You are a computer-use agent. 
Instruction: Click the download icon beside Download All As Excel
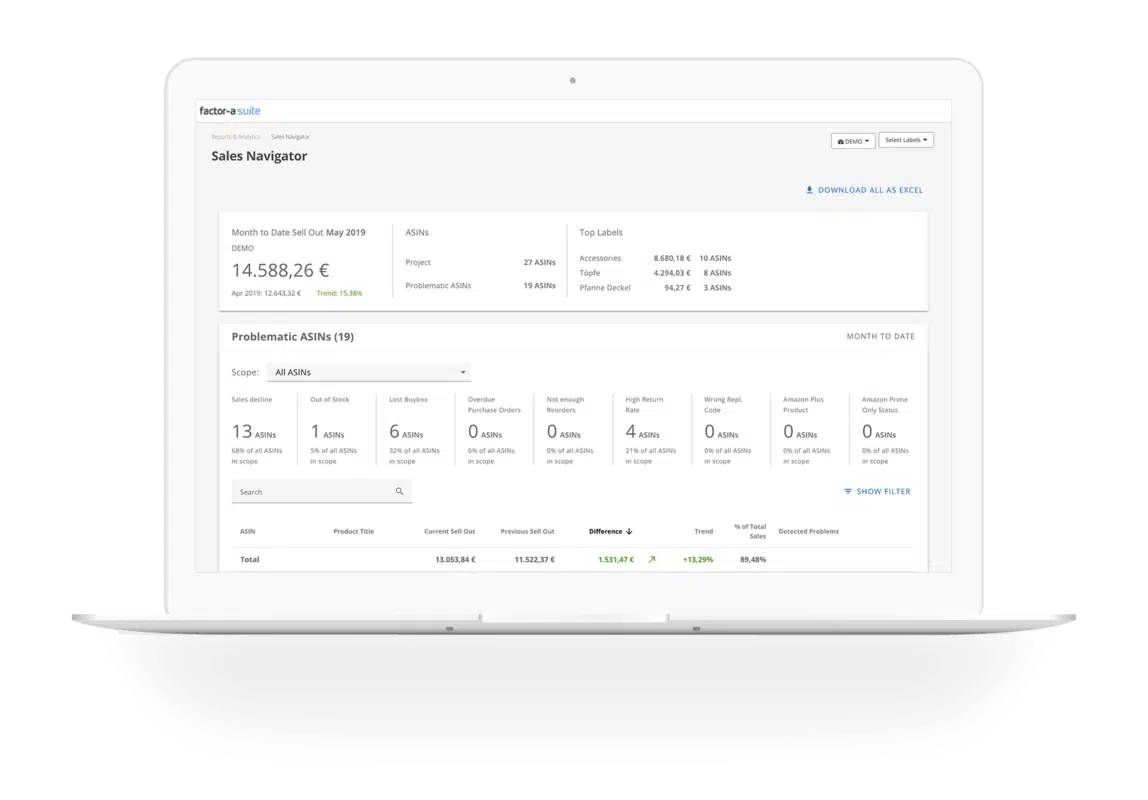pos(810,190)
